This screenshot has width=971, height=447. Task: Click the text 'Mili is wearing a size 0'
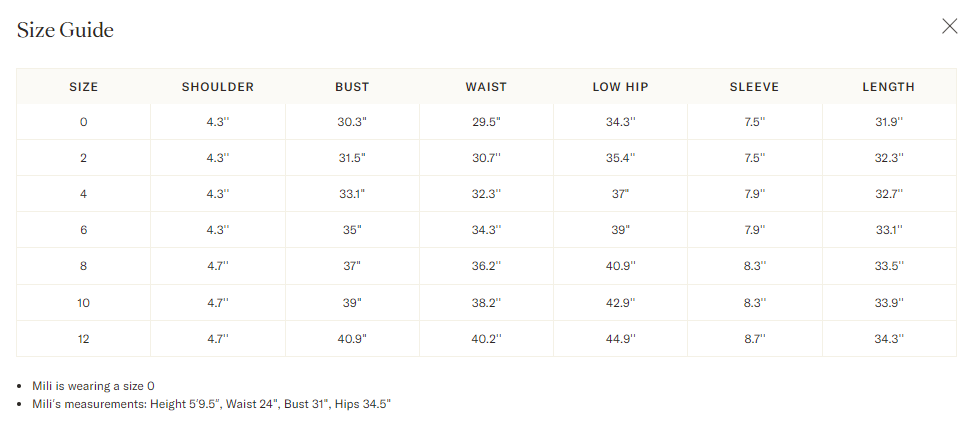tap(94, 386)
